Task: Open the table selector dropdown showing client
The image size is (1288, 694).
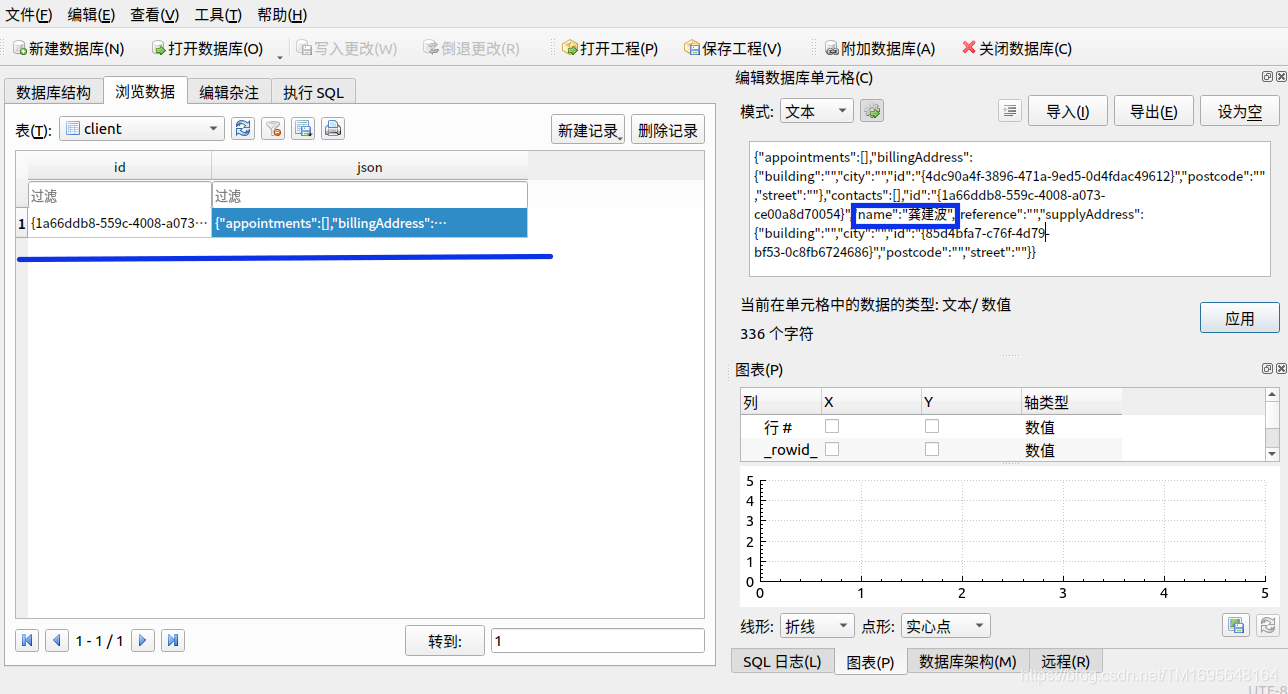Action: [142, 128]
